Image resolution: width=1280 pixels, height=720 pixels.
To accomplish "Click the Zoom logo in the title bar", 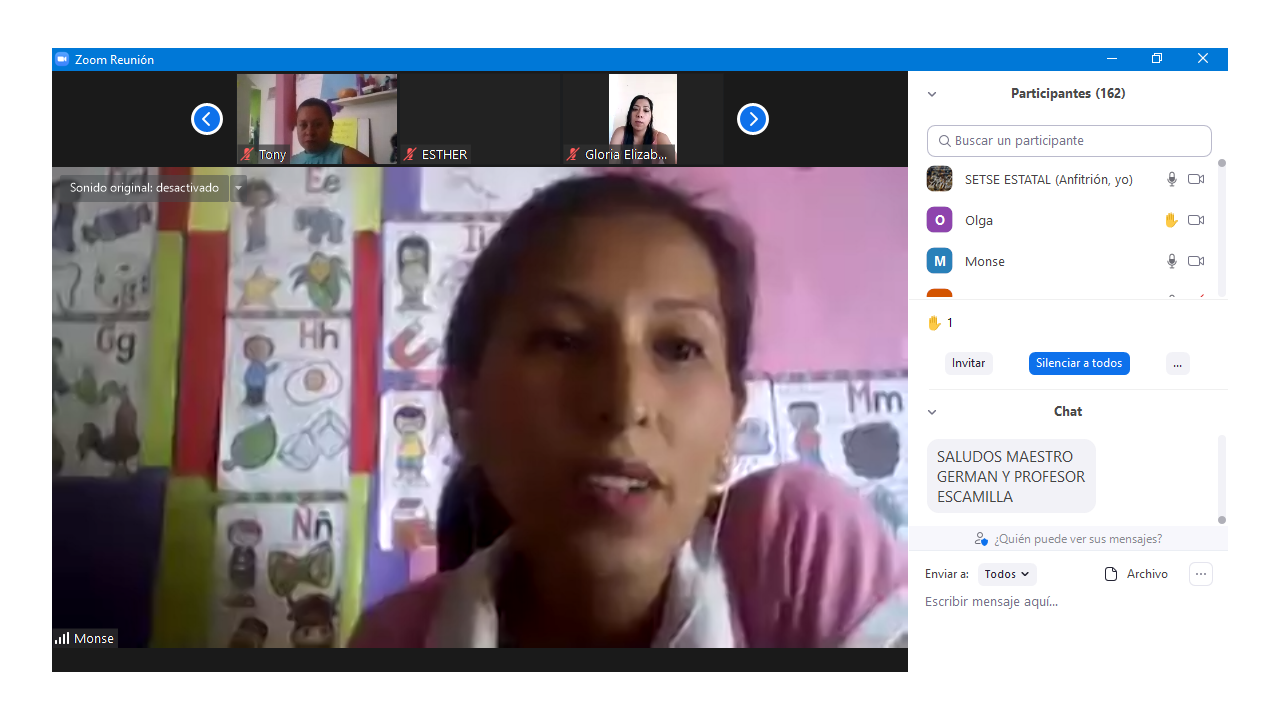I will coord(62,59).
